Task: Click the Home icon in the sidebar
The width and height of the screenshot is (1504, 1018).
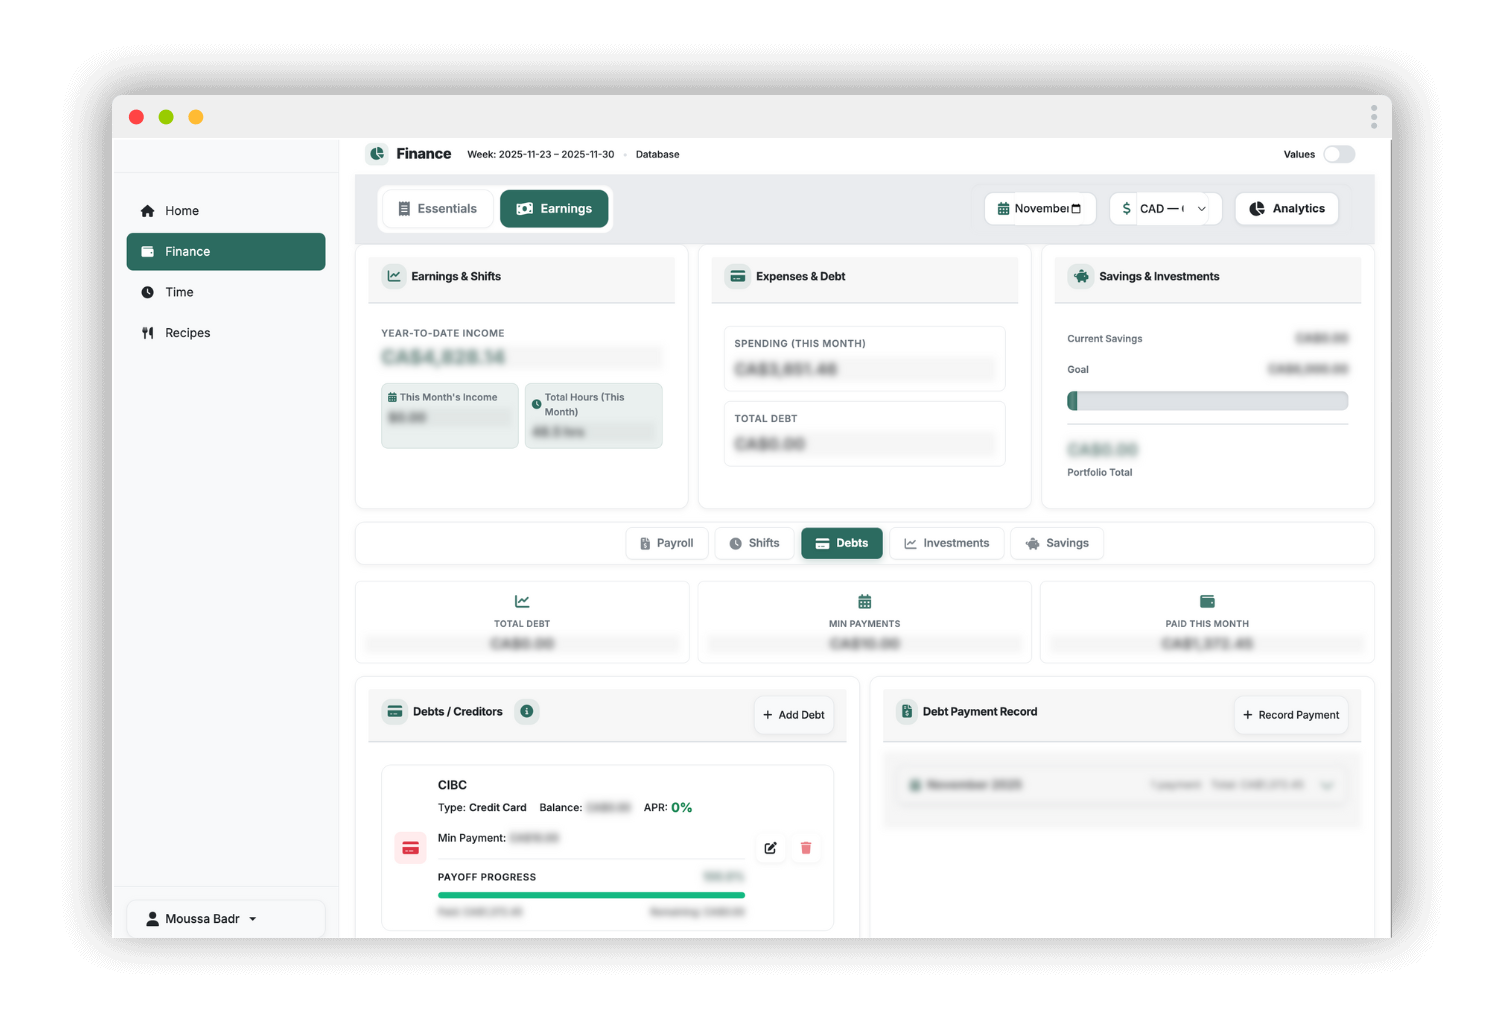Action: (148, 211)
